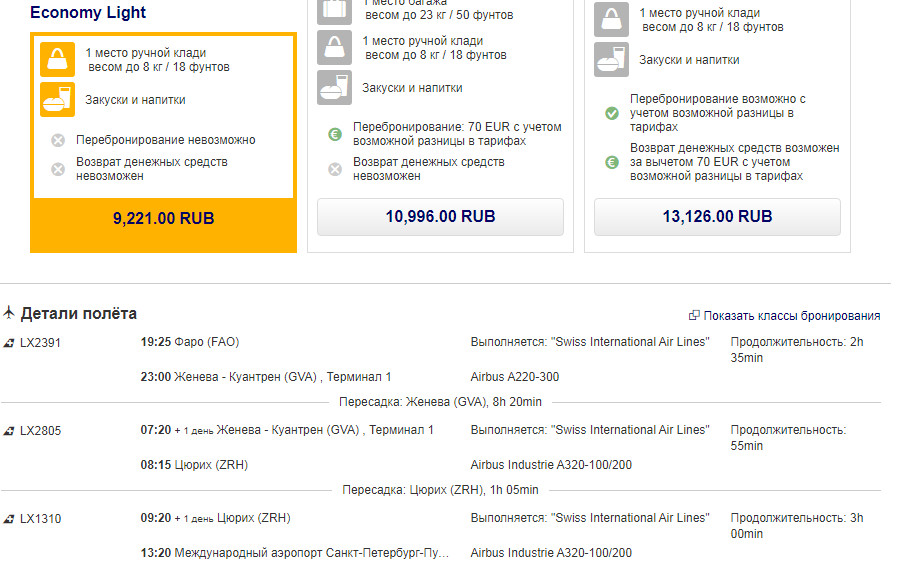Viewport: 897px width, 564px height.
Task: Click the Swiss tail logo icon beside LX2805
Action: (9, 431)
